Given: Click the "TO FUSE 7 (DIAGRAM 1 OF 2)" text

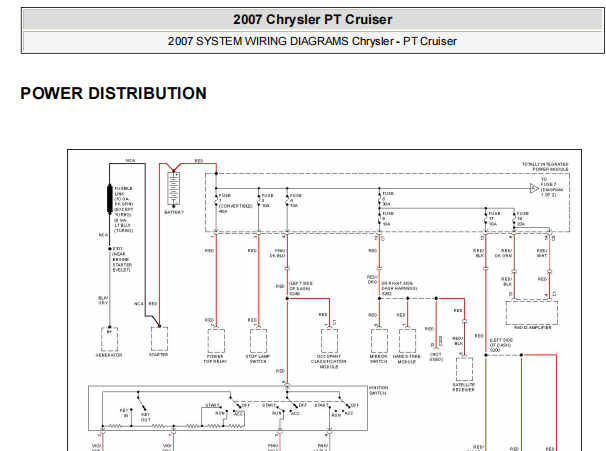Looking at the screenshot, I should coord(552,187).
